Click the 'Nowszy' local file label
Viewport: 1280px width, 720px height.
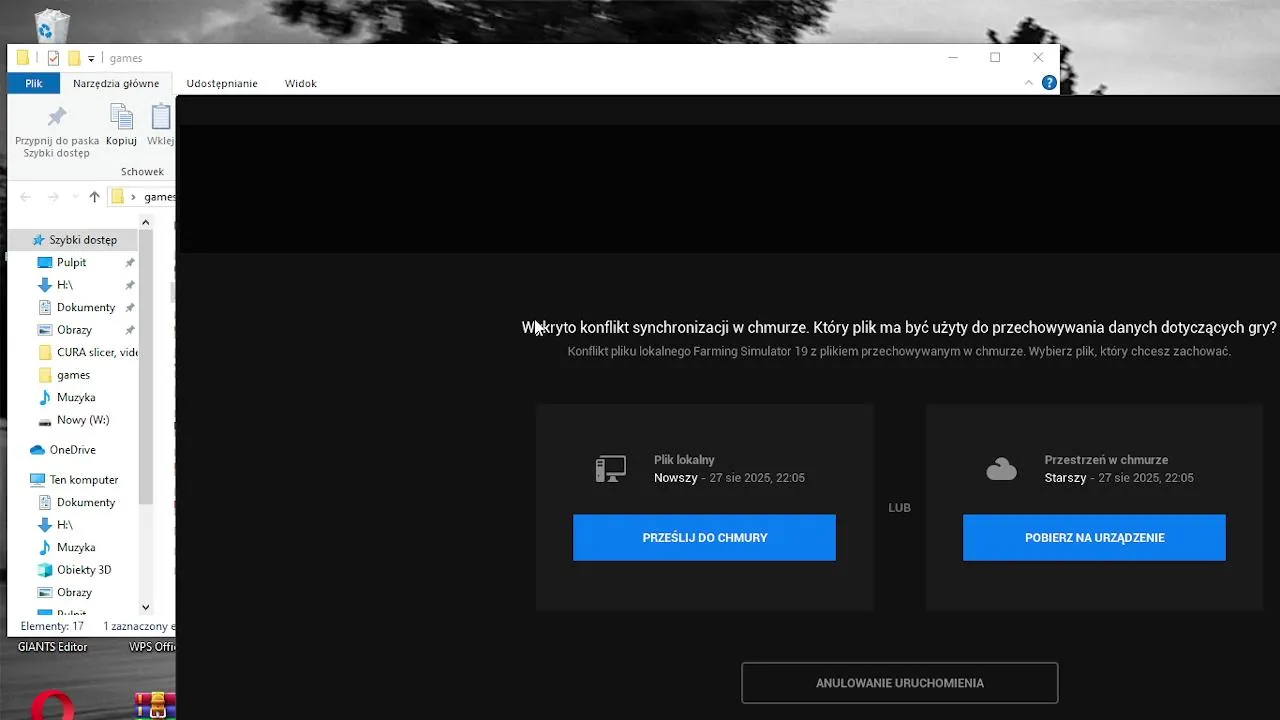click(x=675, y=478)
